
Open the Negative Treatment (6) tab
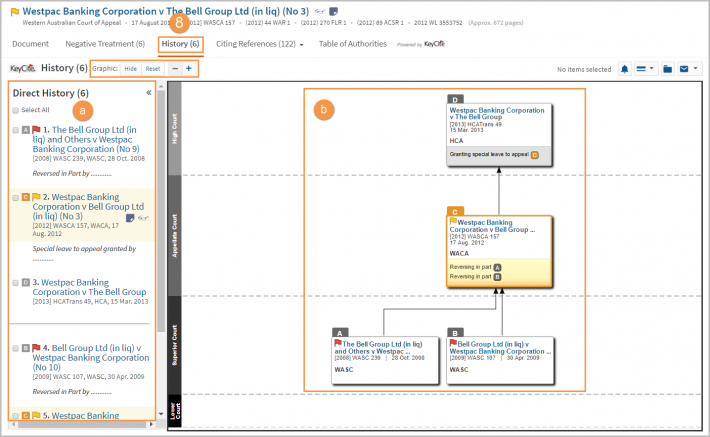(105, 44)
